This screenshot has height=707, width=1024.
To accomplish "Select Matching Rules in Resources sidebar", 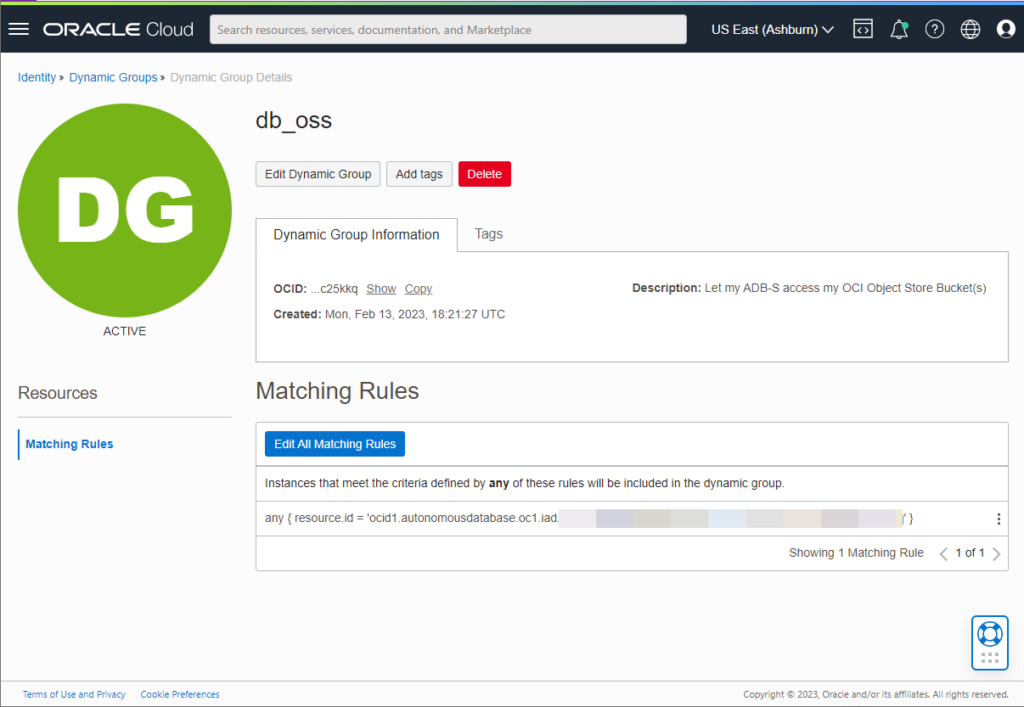I will pyautogui.click(x=69, y=444).
